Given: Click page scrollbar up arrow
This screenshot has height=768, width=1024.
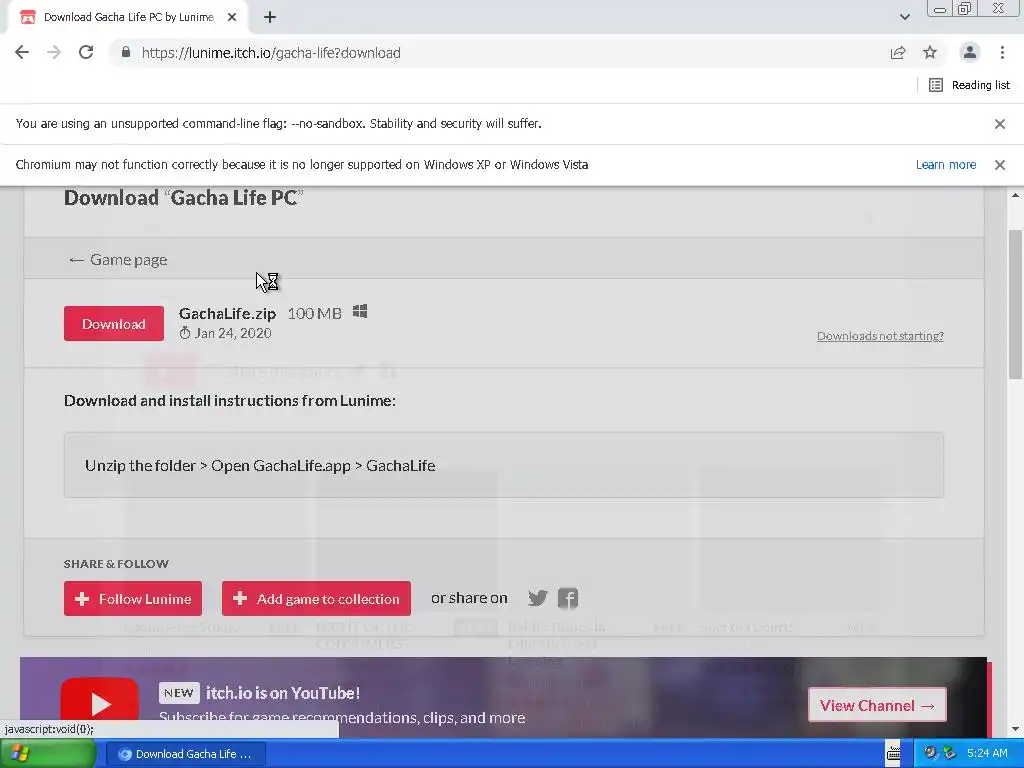Looking at the screenshot, I should pyautogui.click(x=1016, y=195).
